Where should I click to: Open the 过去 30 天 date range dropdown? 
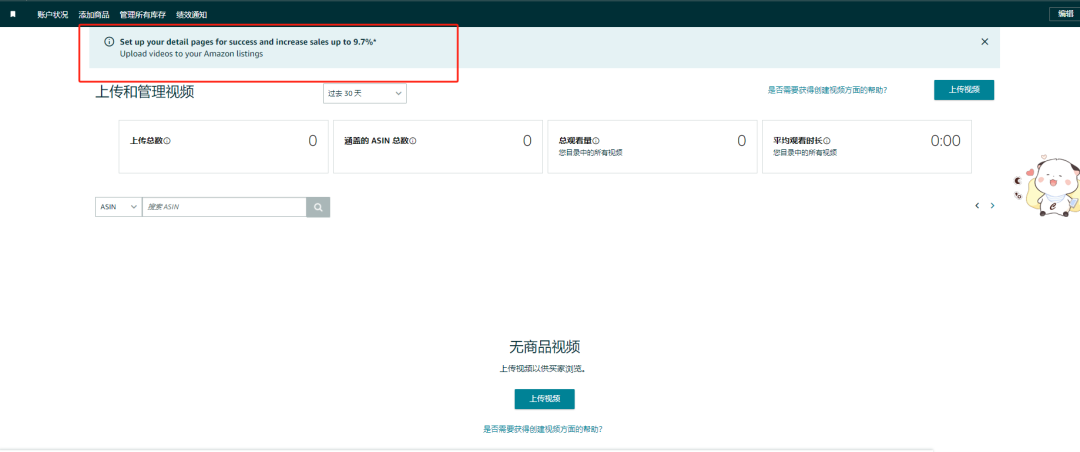coord(364,94)
